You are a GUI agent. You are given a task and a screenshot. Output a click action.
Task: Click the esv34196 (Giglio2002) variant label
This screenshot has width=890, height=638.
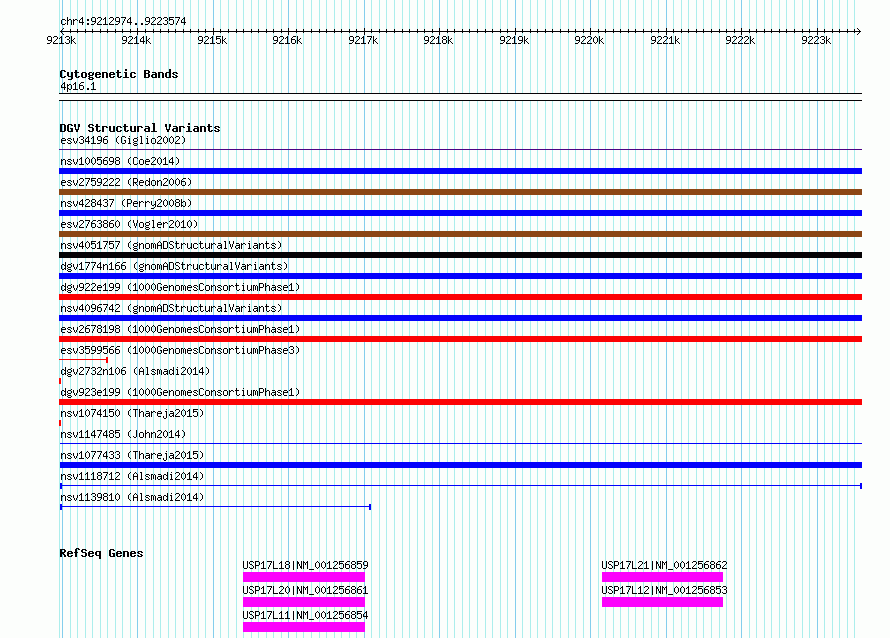pyautogui.click(x=123, y=140)
